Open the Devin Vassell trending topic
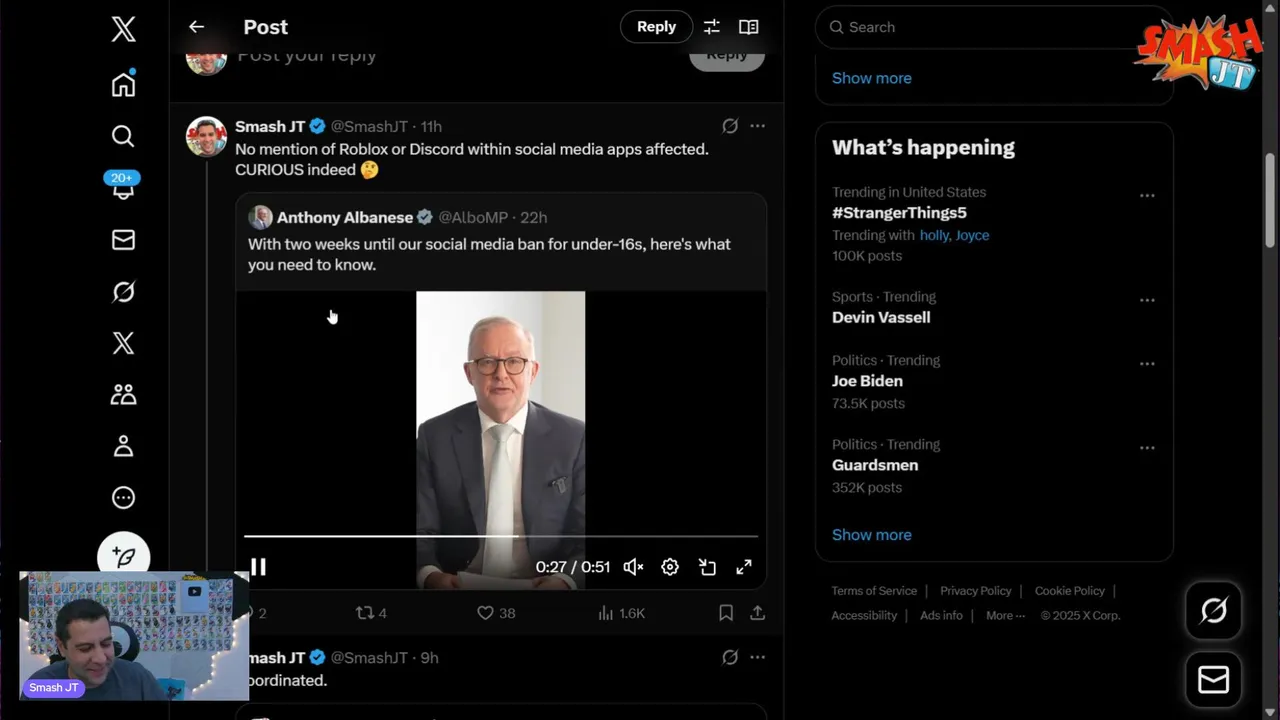Image resolution: width=1280 pixels, height=720 pixels. pyautogui.click(x=881, y=317)
